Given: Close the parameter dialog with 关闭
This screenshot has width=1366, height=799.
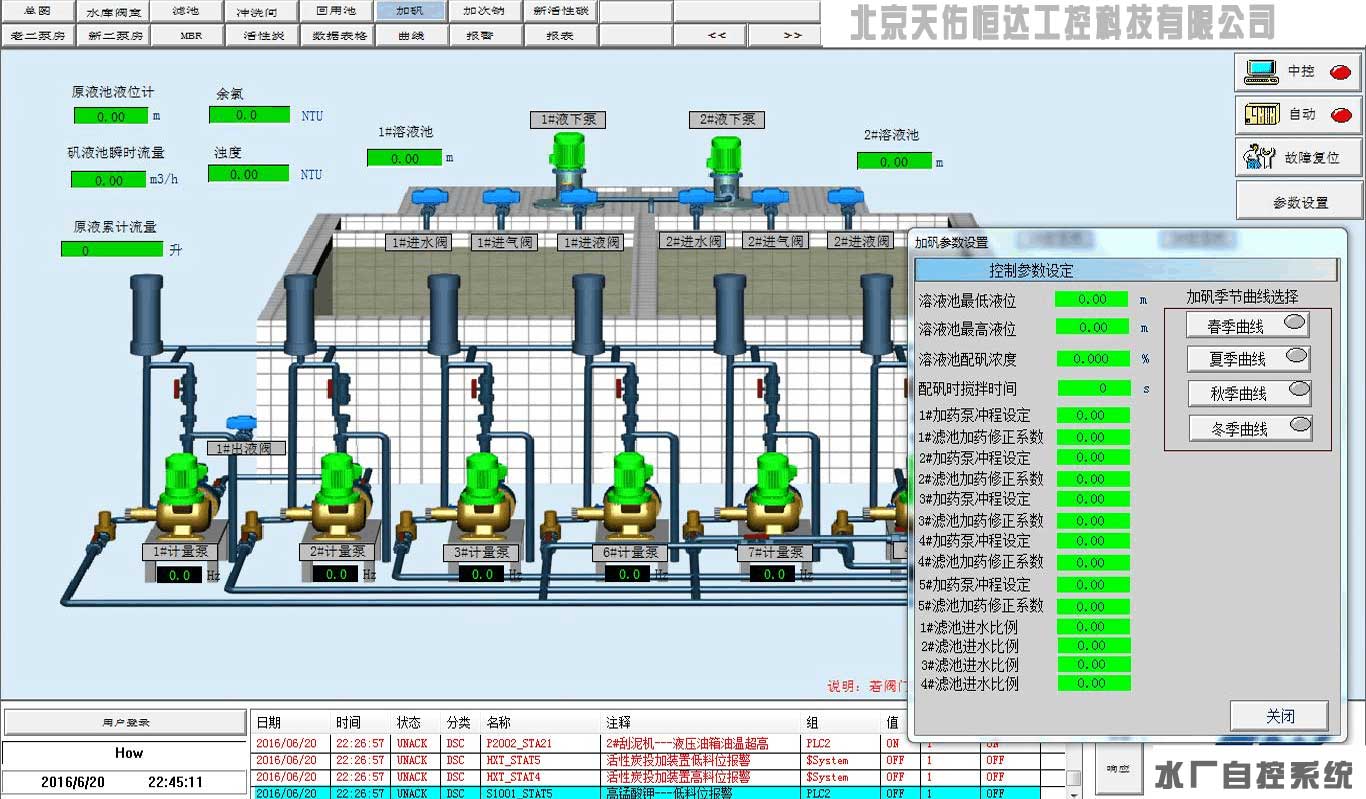Looking at the screenshot, I should pyautogui.click(x=1279, y=716).
